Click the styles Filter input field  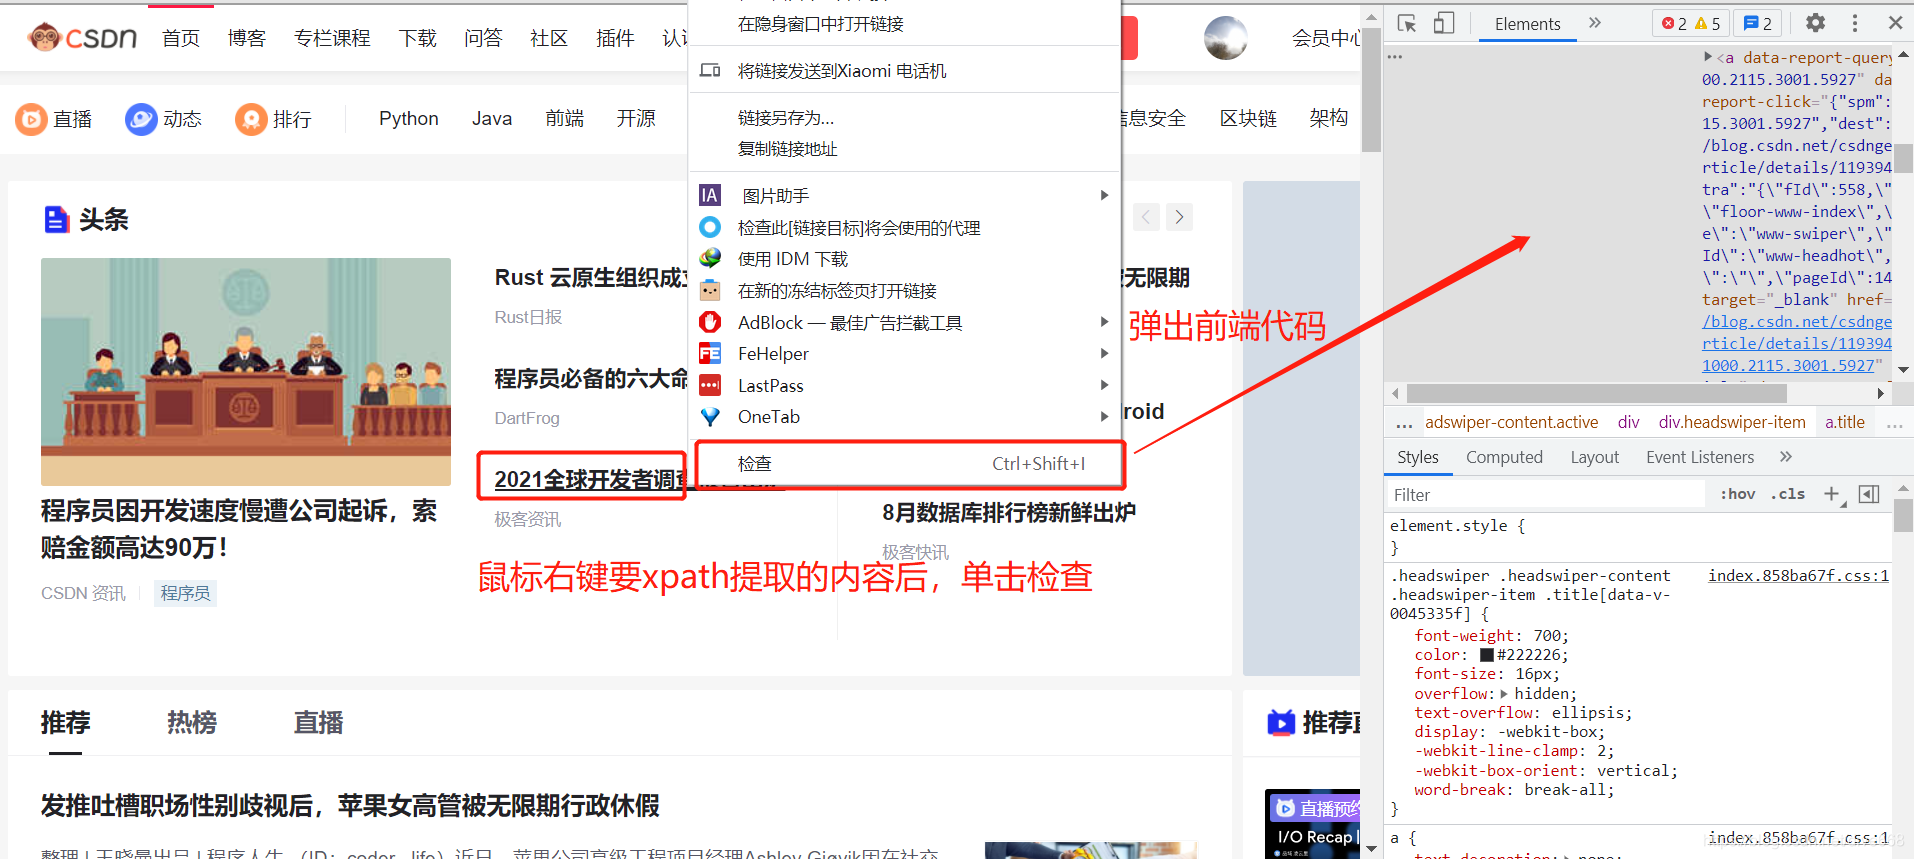click(x=1545, y=494)
